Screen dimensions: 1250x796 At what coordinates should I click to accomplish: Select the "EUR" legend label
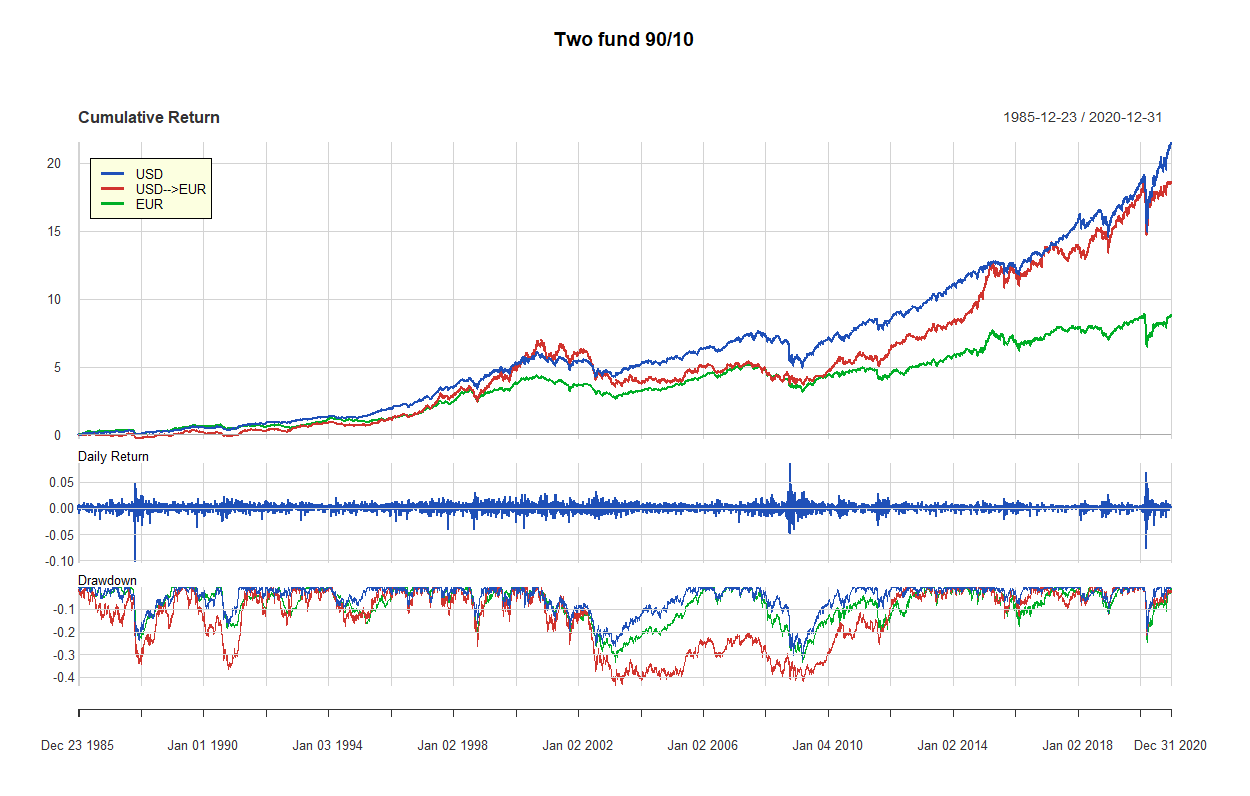149,203
